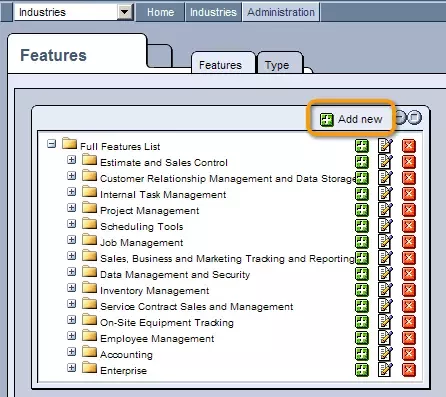This screenshot has height=397, width=446.
Task: Add item under Project Management
Action: click(x=362, y=210)
